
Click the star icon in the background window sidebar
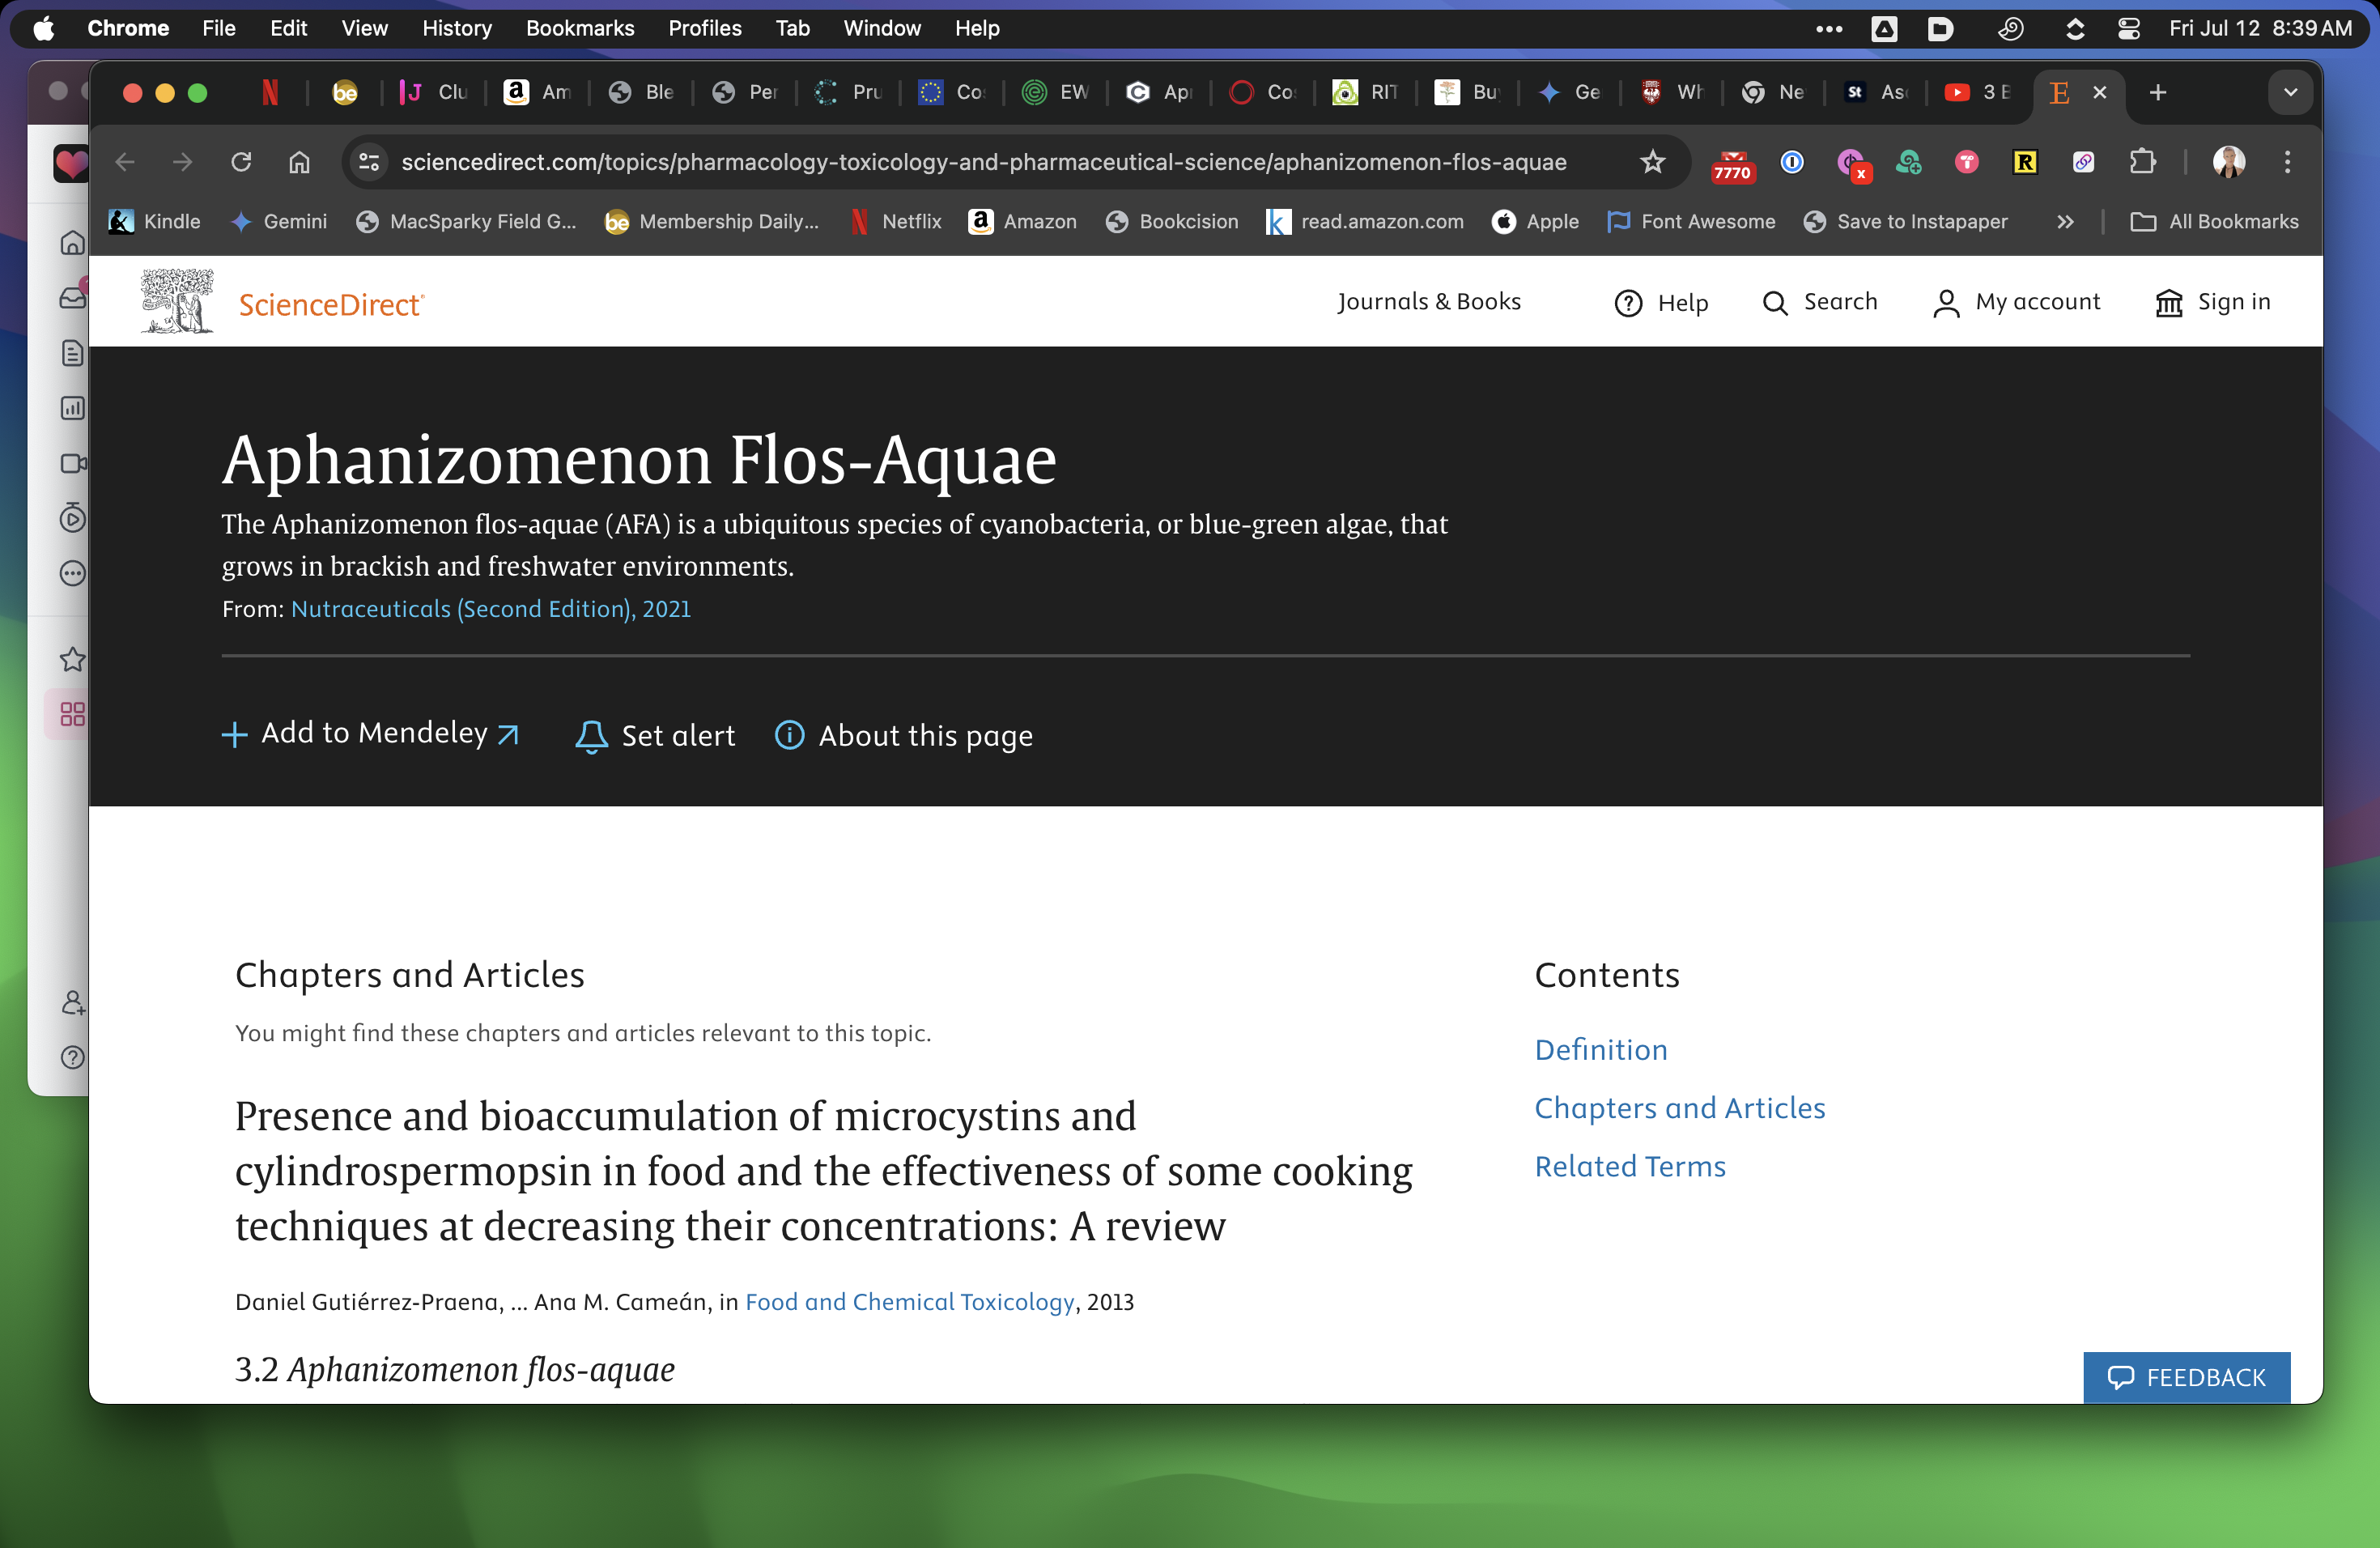pos(72,659)
